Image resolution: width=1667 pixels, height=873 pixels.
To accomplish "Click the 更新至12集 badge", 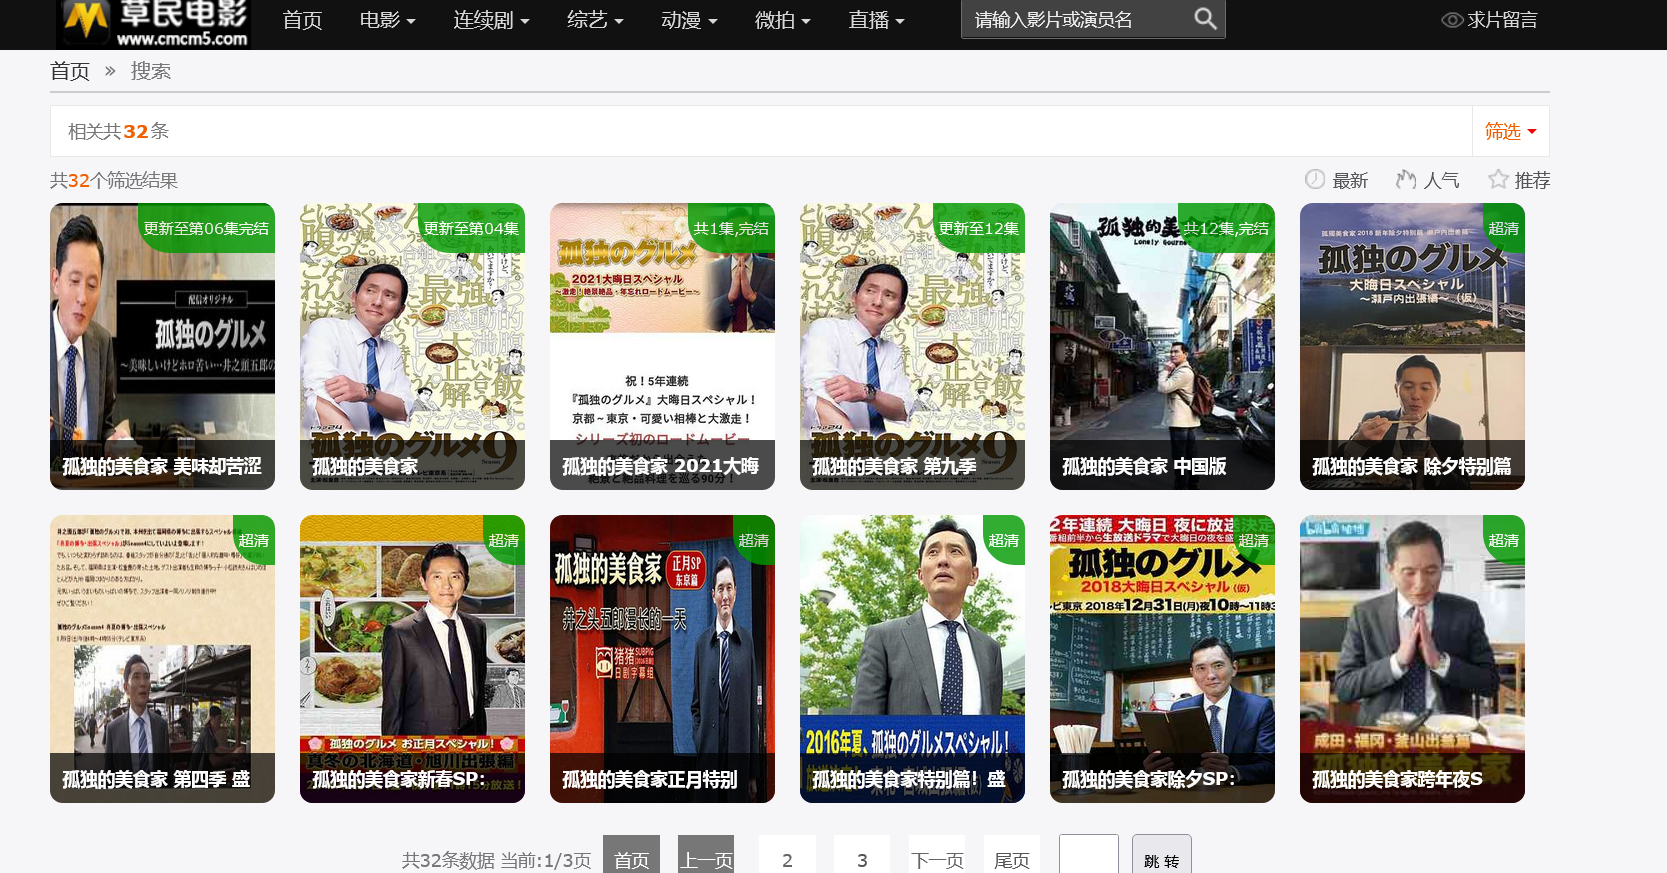I will [x=978, y=228].
